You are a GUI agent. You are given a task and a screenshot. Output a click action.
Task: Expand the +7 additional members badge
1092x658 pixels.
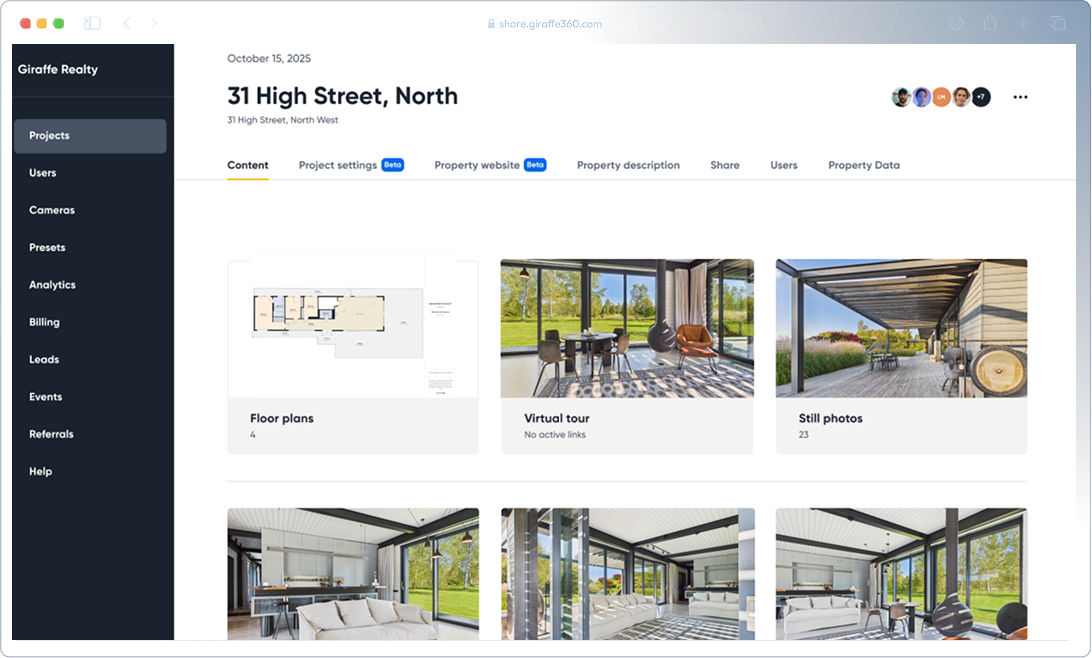pos(981,97)
